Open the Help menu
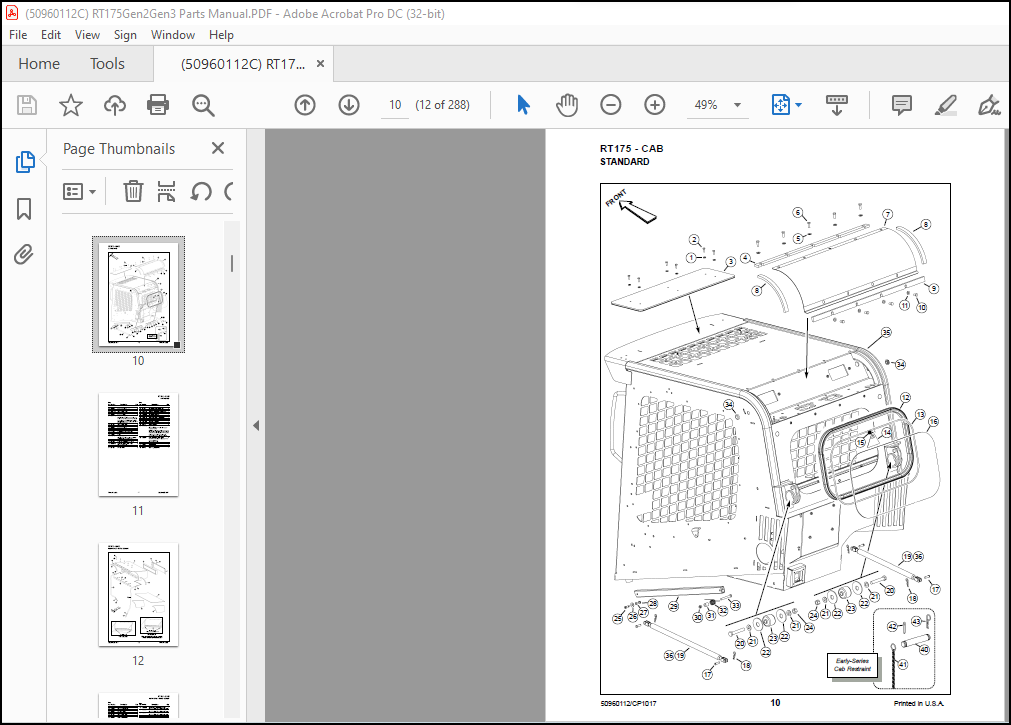Image resolution: width=1011 pixels, height=725 pixels. point(221,35)
